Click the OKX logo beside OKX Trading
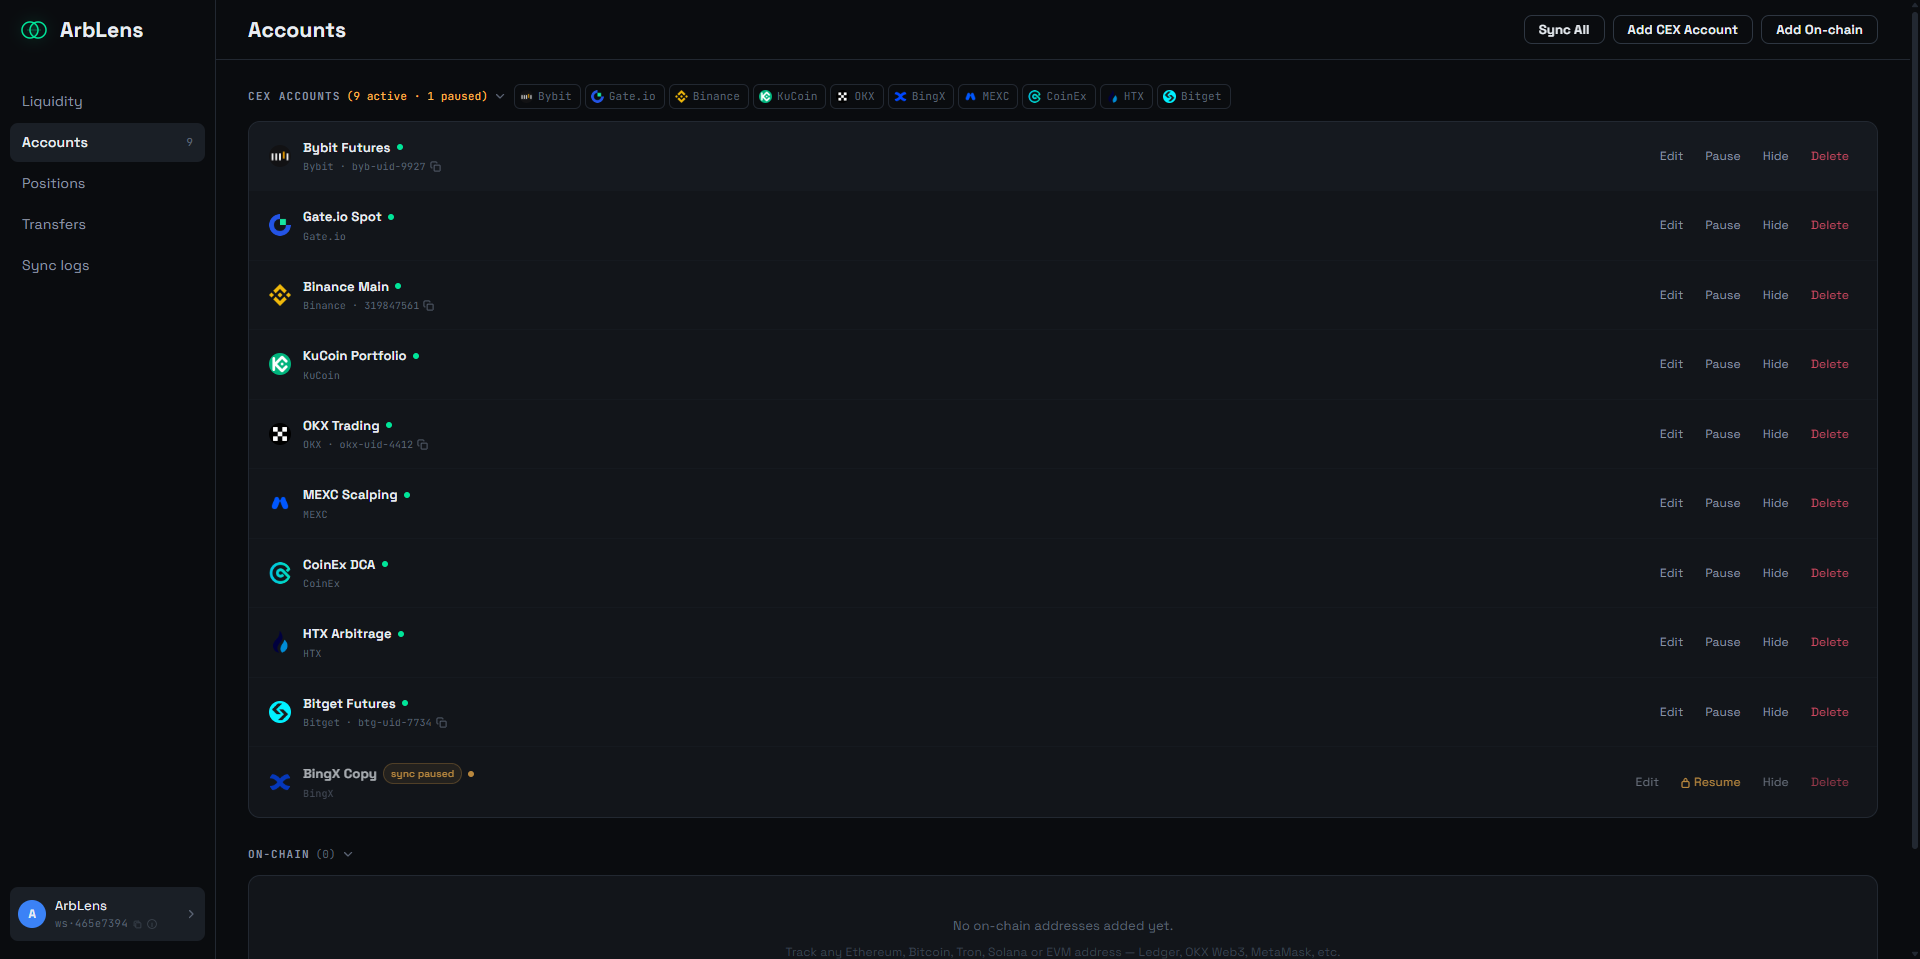The image size is (1920, 959). (280, 434)
